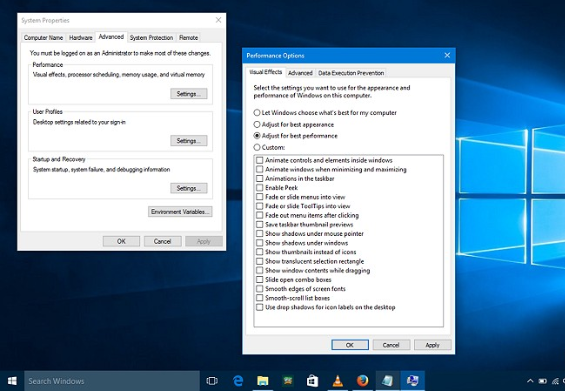Click OK in Performance Options
This screenshot has width=565, height=391.
(350, 345)
